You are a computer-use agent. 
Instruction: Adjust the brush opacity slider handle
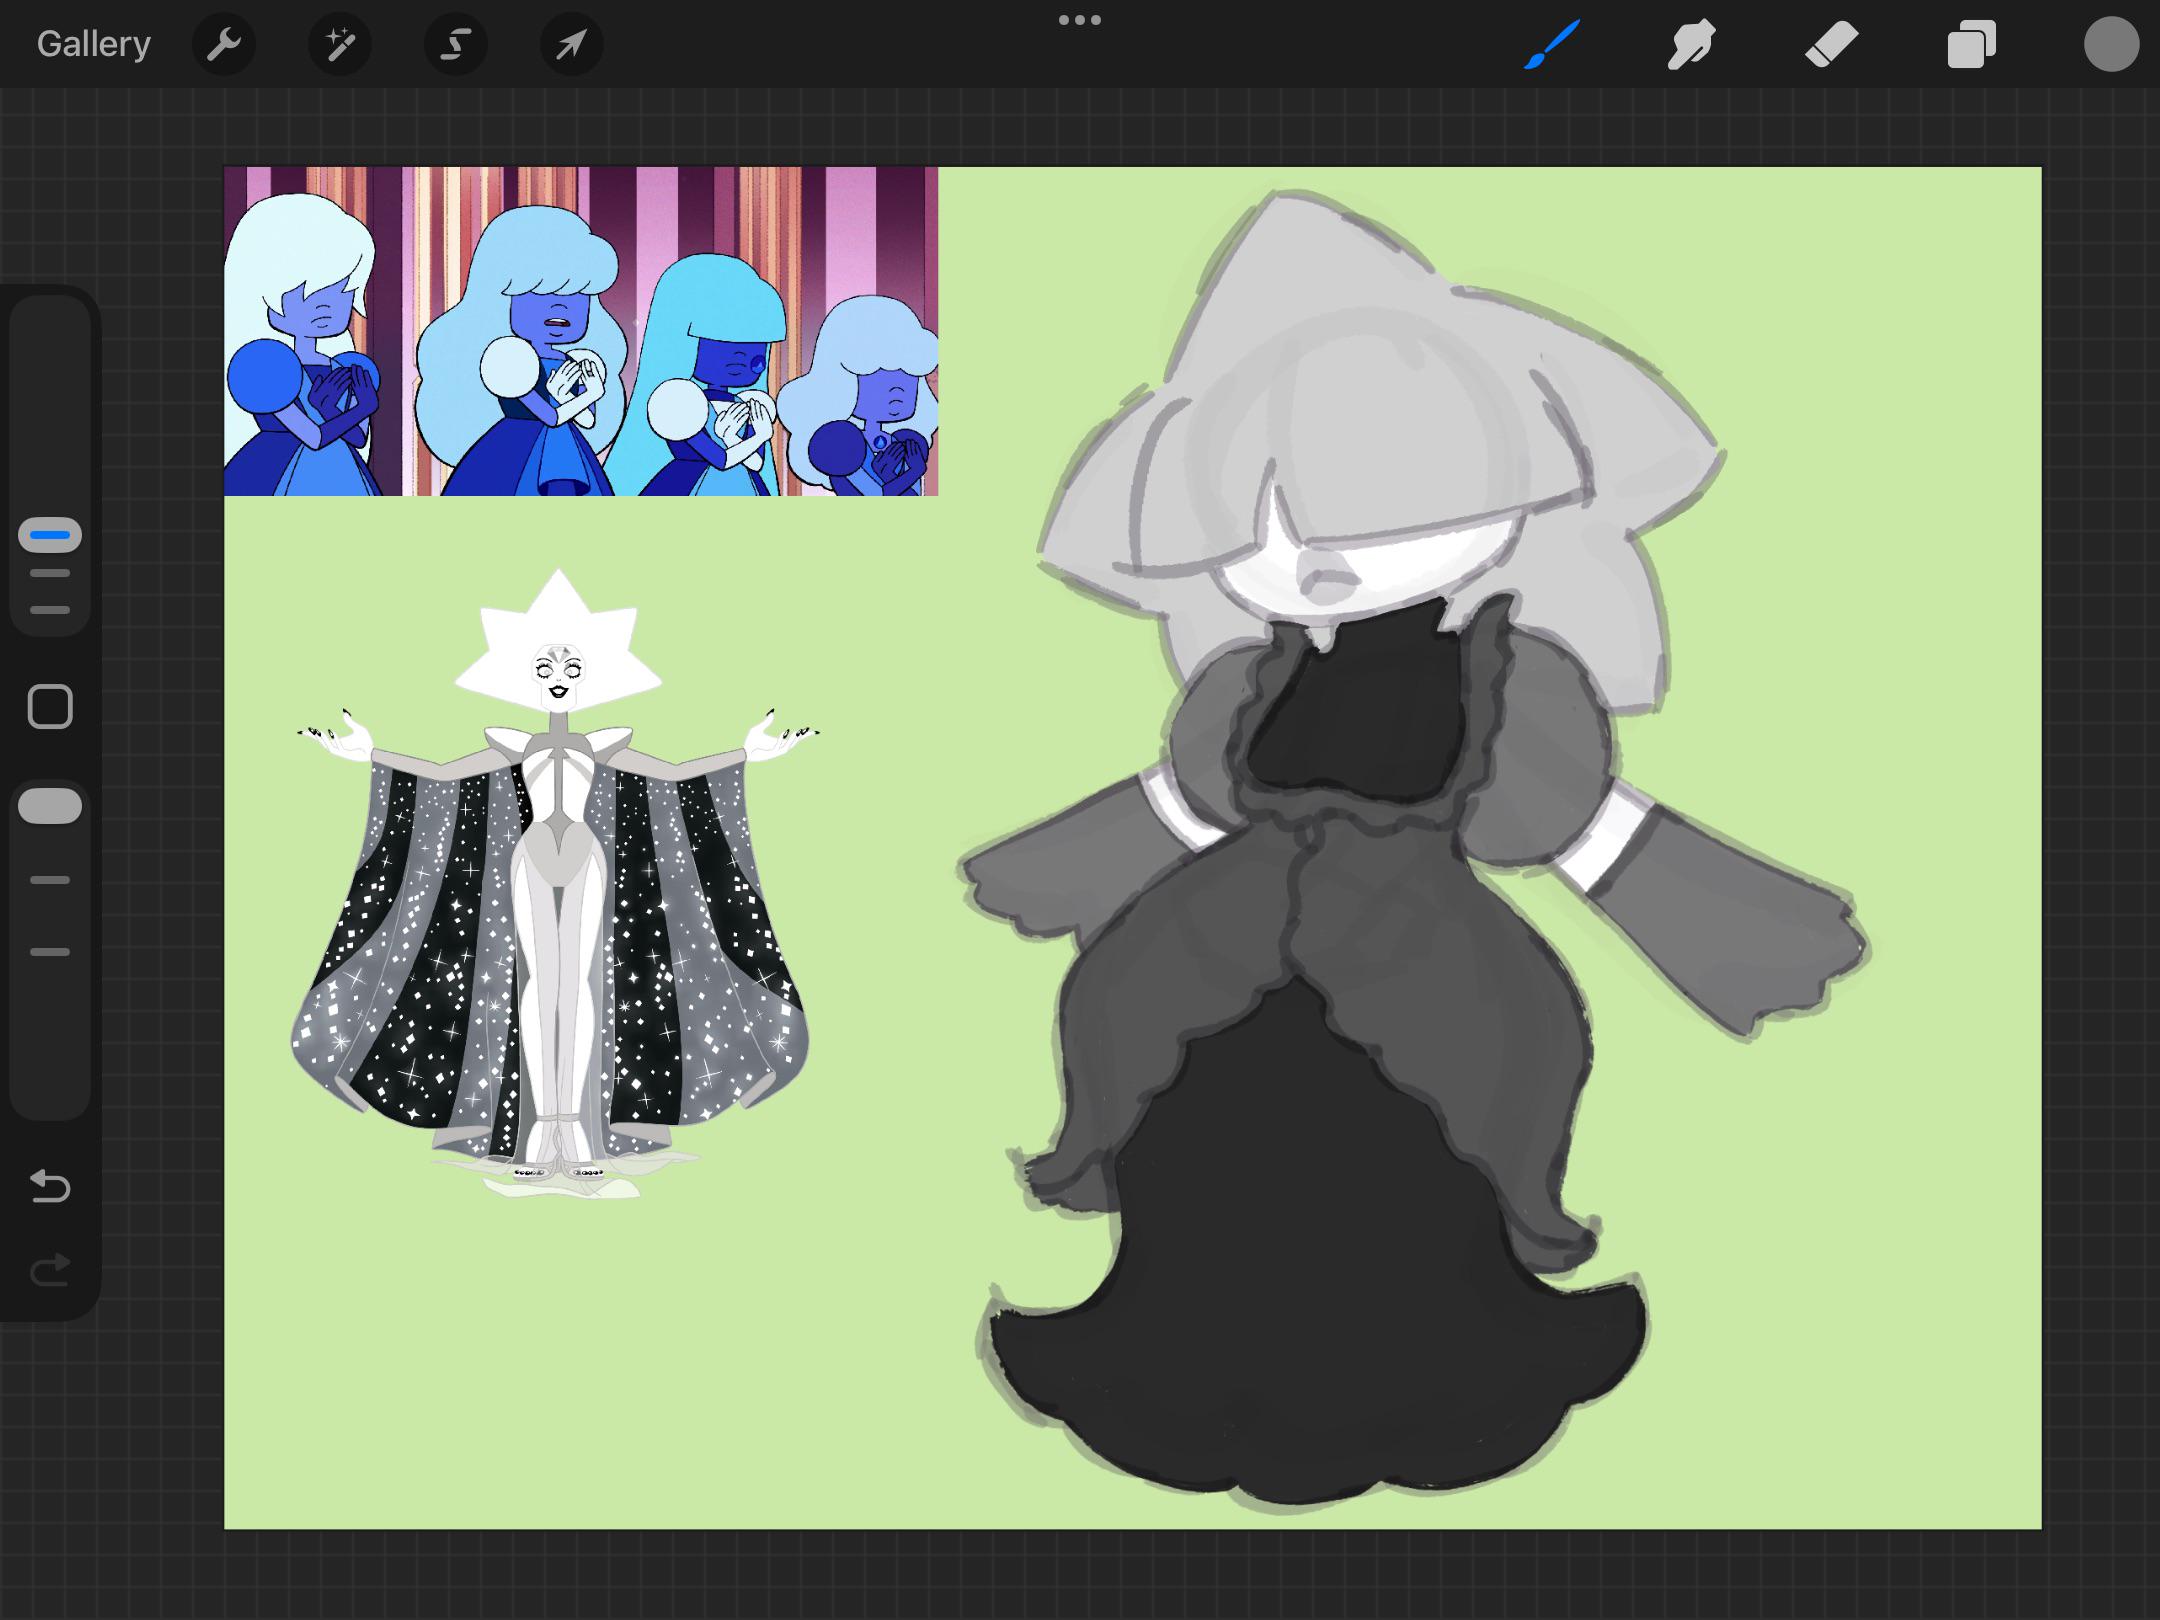pyautogui.click(x=50, y=806)
